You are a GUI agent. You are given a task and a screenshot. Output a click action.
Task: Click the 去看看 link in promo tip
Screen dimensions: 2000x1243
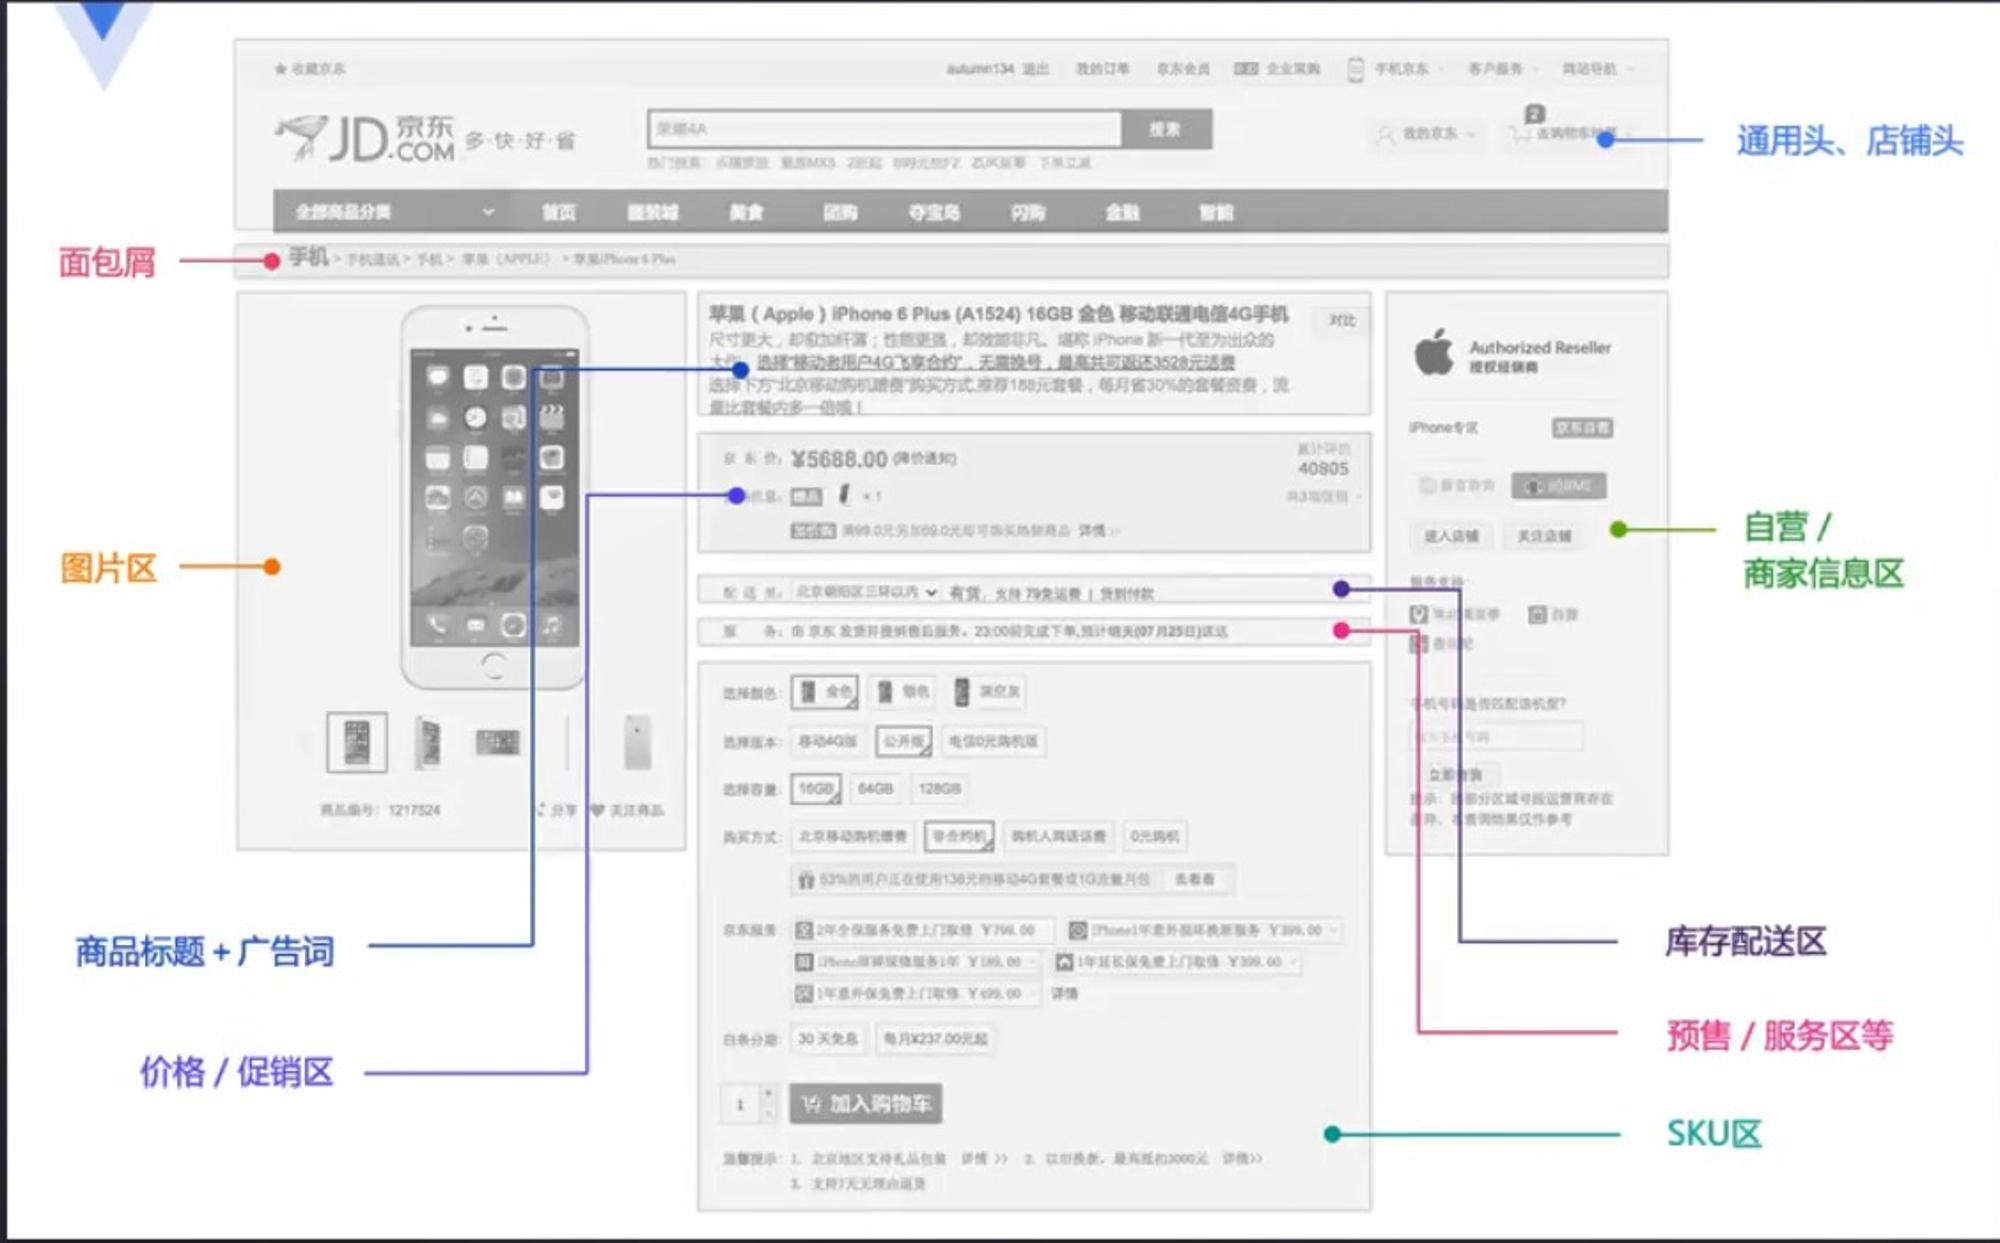(x=1194, y=879)
